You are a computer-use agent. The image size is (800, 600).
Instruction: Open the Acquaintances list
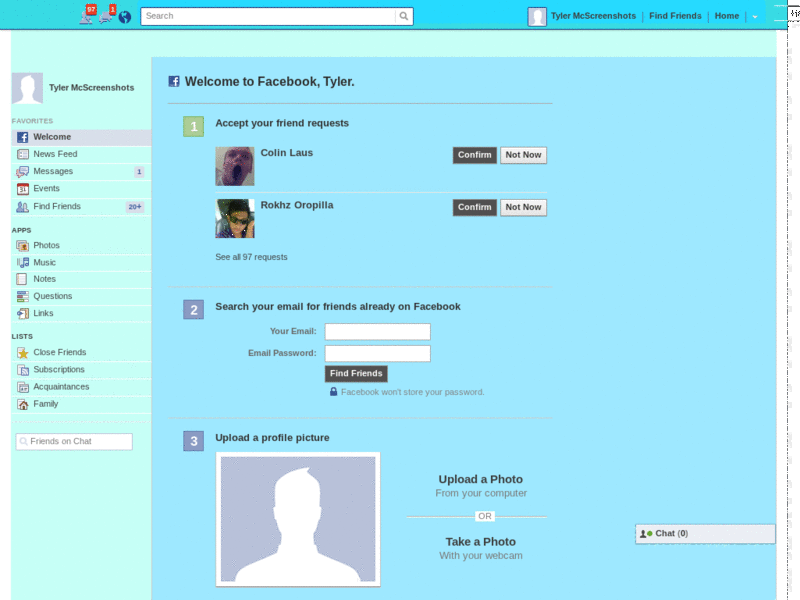pos(81,387)
